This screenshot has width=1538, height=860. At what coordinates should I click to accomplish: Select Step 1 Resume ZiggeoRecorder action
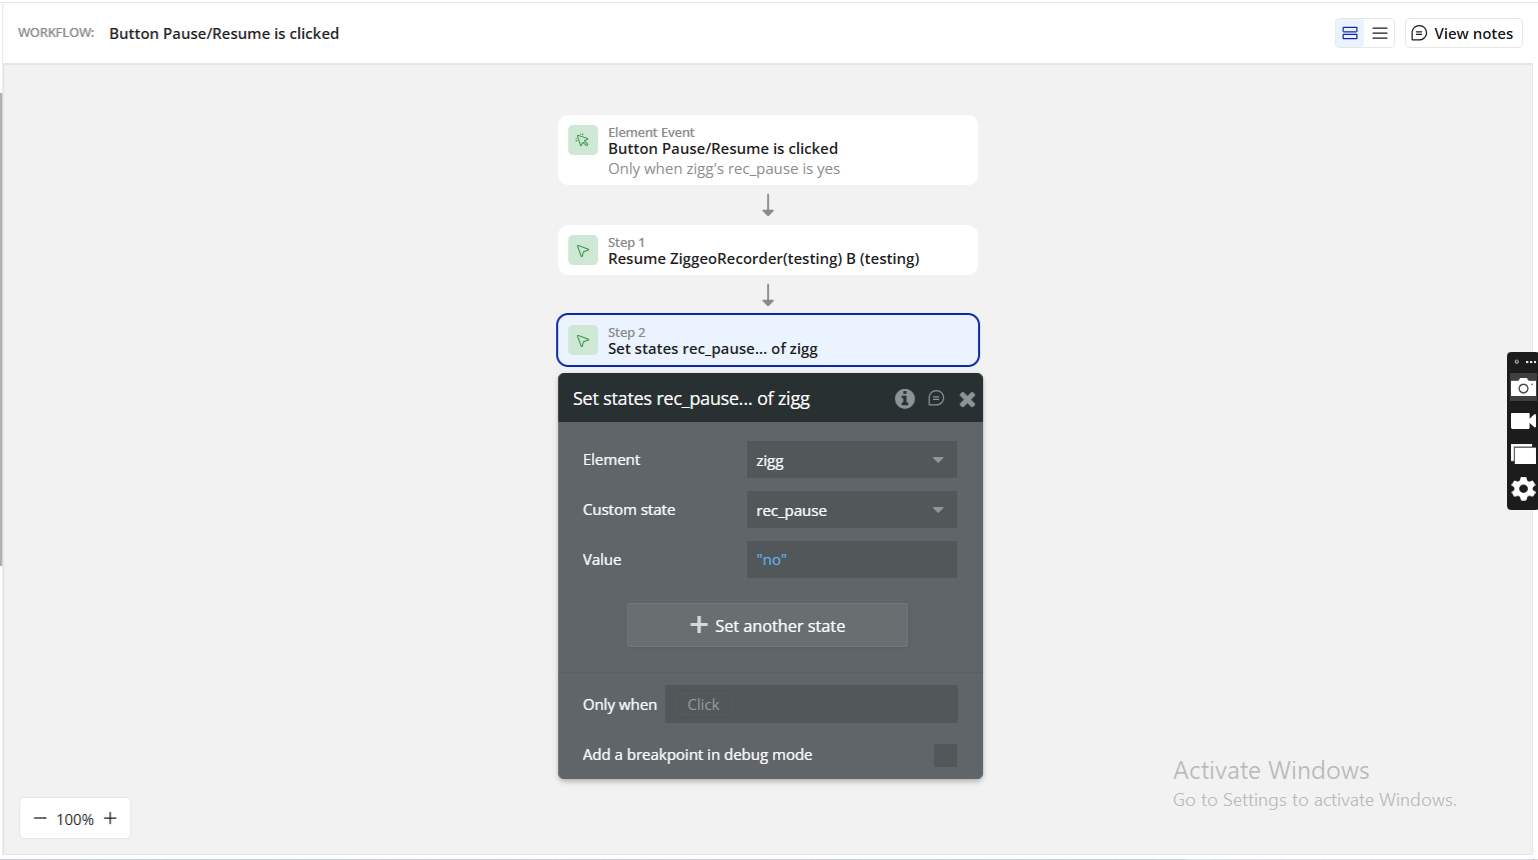(767, 250)
